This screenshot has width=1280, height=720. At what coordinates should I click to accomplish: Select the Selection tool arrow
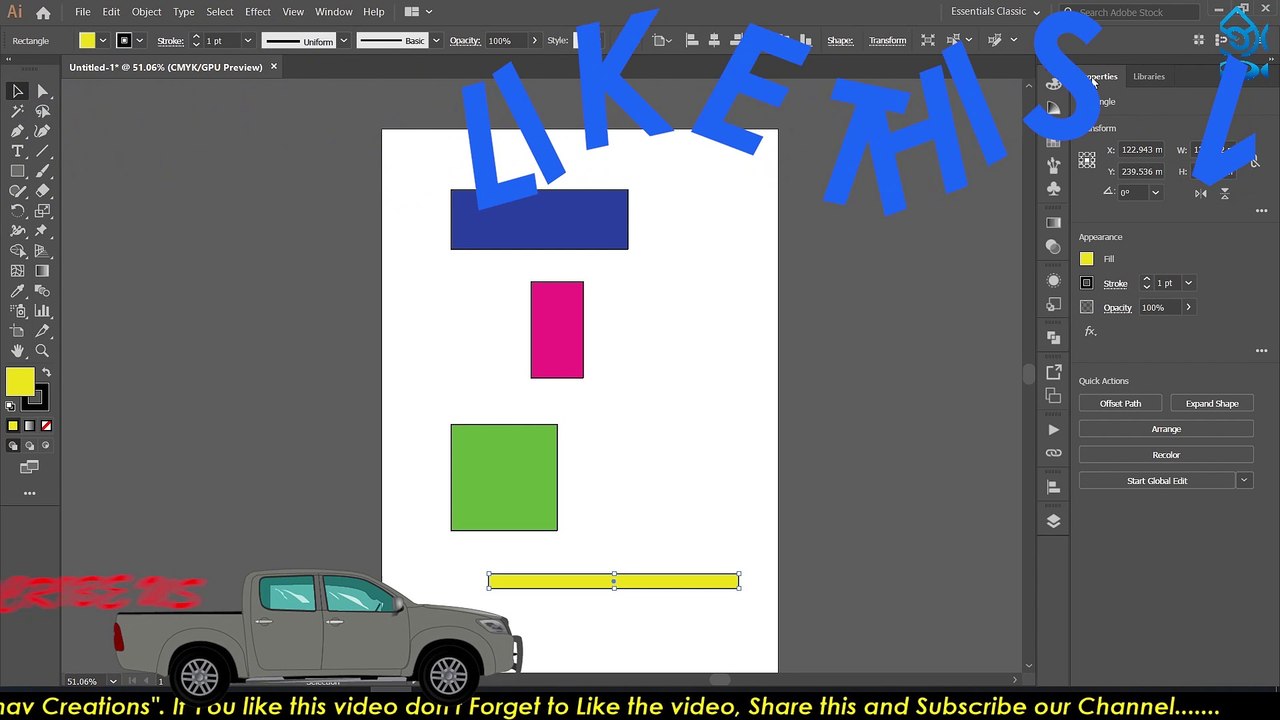(x=17, y=91)
